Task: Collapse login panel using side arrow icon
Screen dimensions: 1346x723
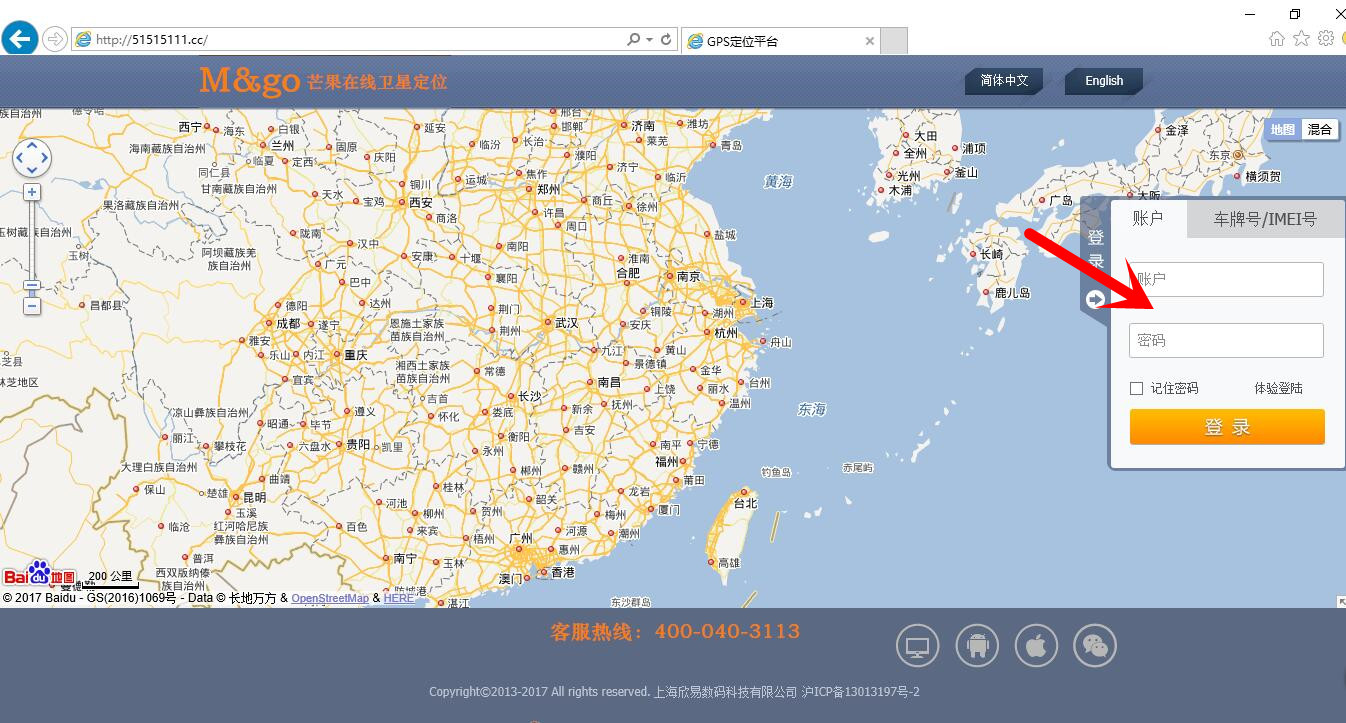Action: [1095, 299]
